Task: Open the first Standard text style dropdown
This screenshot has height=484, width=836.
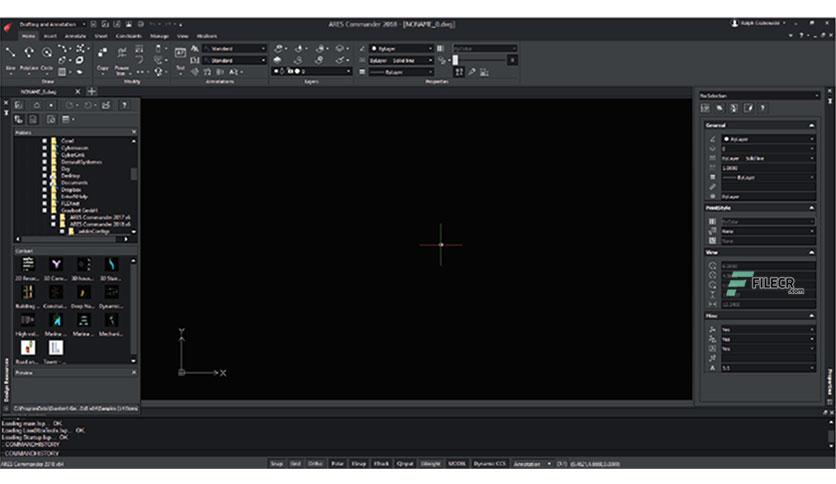Action: (x=235, y=49)
